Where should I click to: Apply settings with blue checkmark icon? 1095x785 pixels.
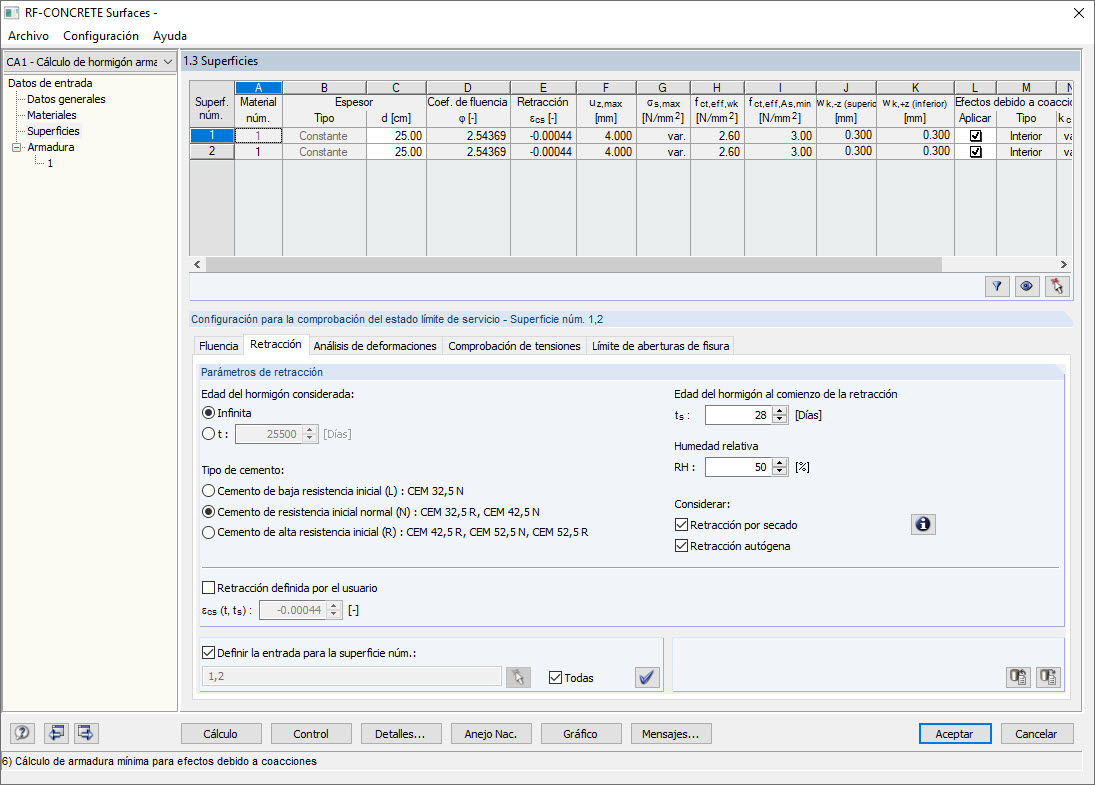tap(647, 677)
